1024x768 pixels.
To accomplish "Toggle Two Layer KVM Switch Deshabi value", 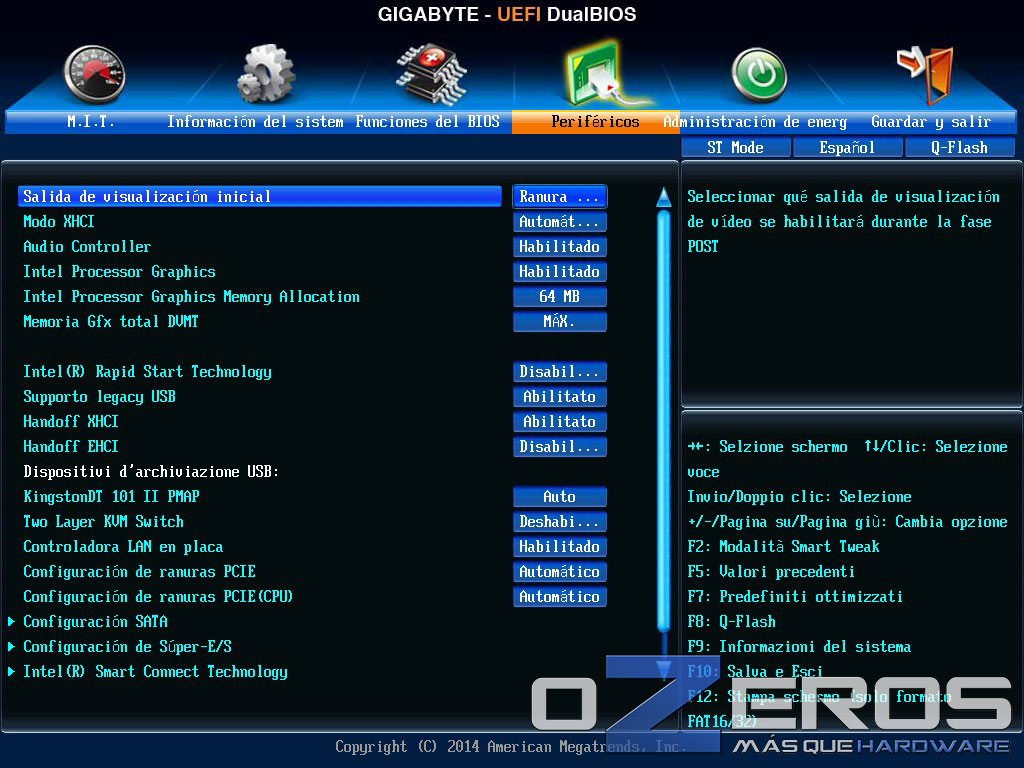I will tap(560, 521).
